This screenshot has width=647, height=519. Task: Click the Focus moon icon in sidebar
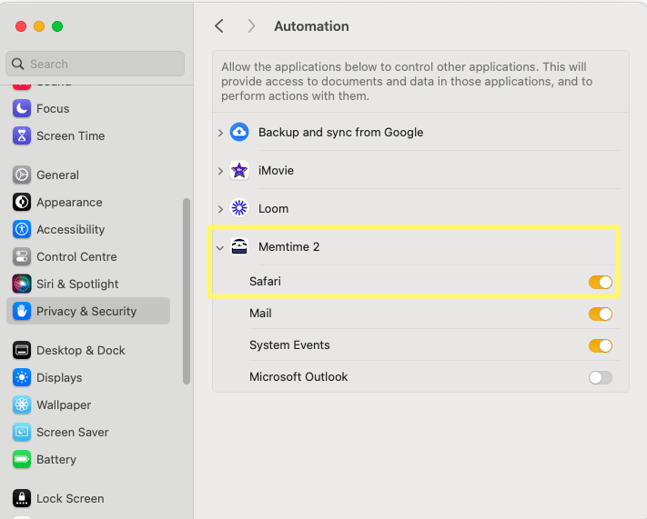(21, 109)
